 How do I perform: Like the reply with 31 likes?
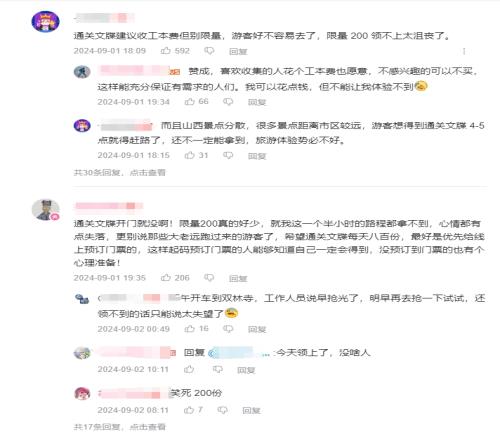click(x=190, y=155)
